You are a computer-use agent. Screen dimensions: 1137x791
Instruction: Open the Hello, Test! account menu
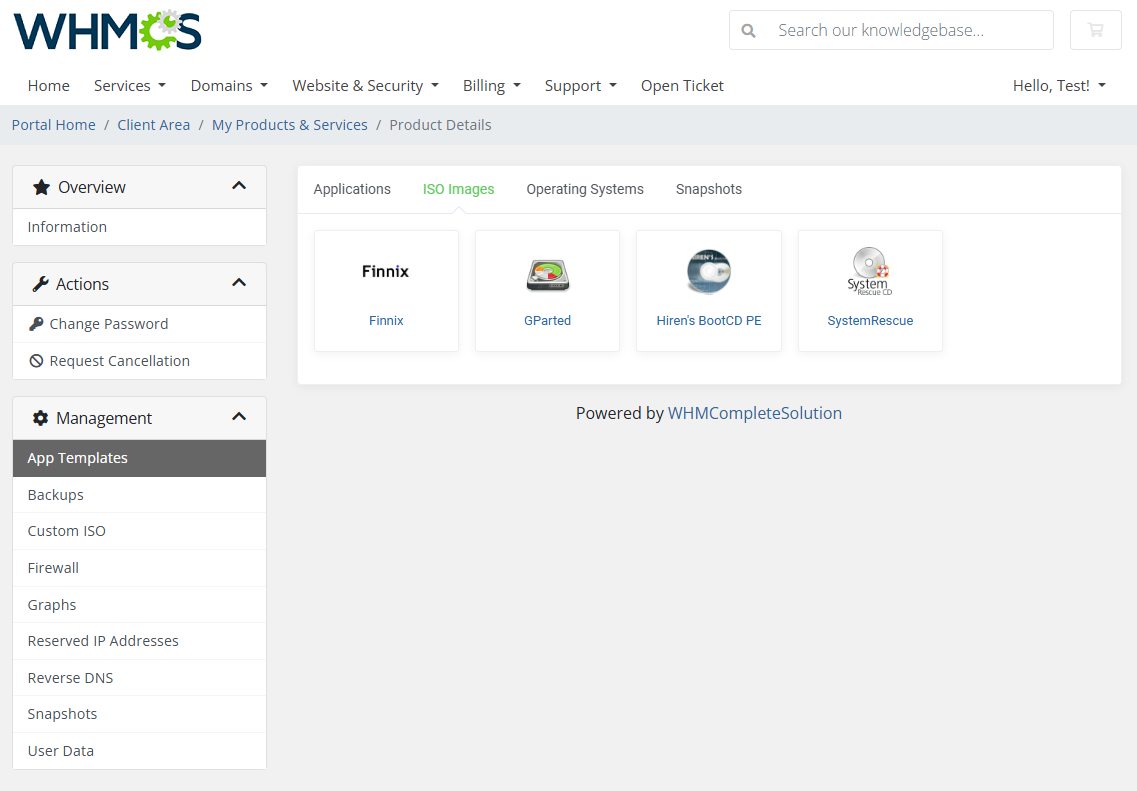pos(1059,86)
